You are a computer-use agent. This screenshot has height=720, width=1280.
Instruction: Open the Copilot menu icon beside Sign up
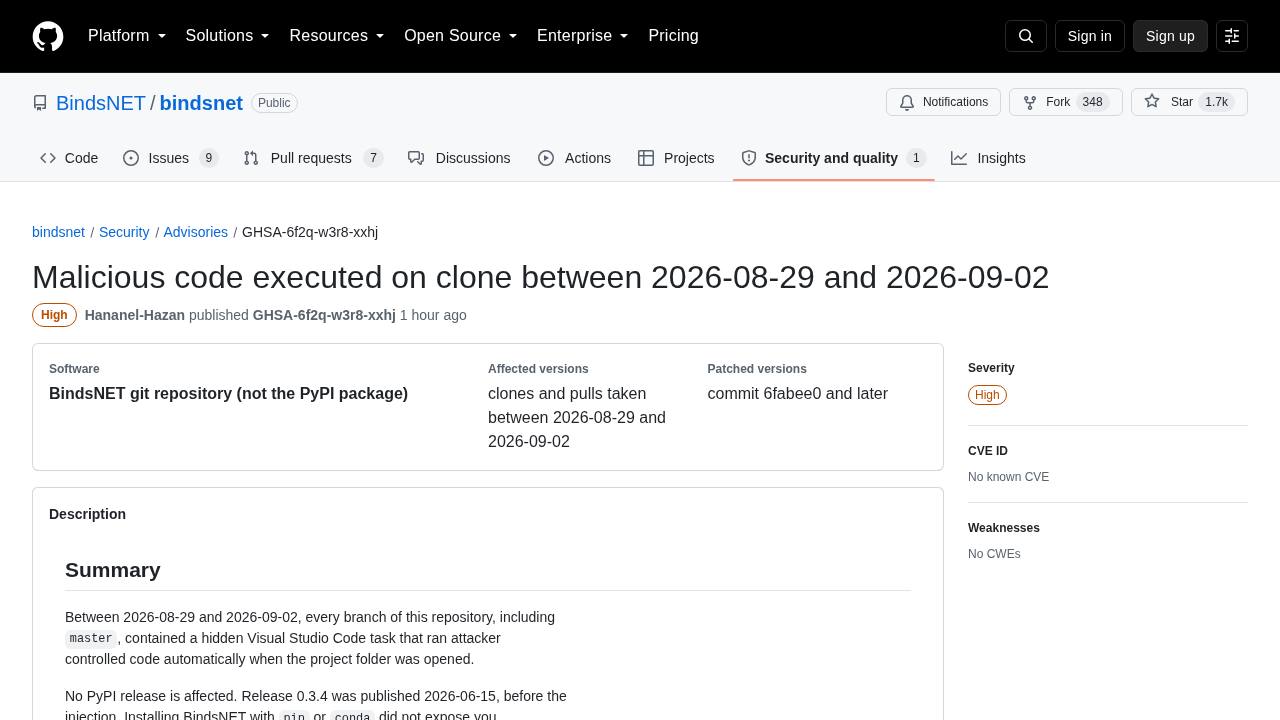click(1232, 36)
